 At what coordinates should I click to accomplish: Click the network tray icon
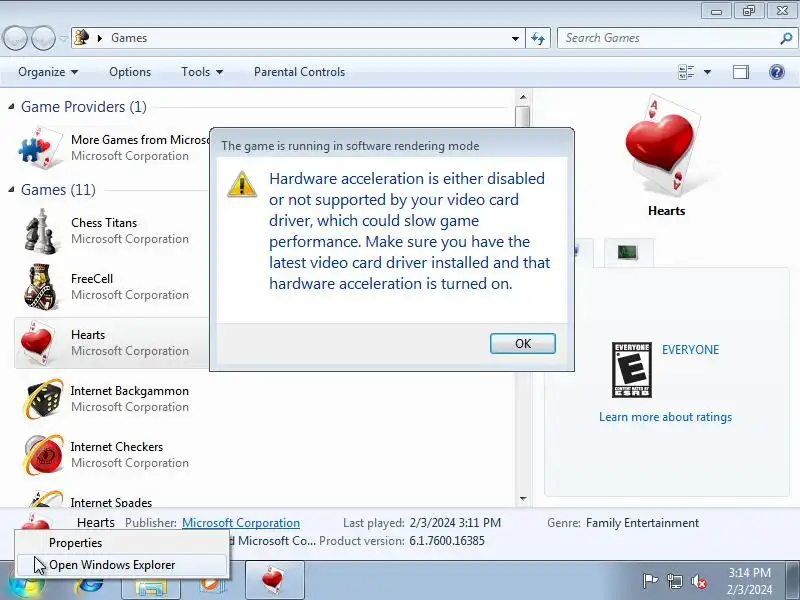click(x=674, y=581)
